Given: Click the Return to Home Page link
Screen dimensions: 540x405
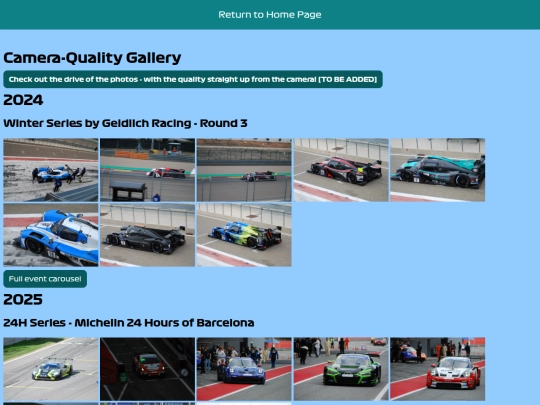Looking at the screenshot, I should point(270,14).
